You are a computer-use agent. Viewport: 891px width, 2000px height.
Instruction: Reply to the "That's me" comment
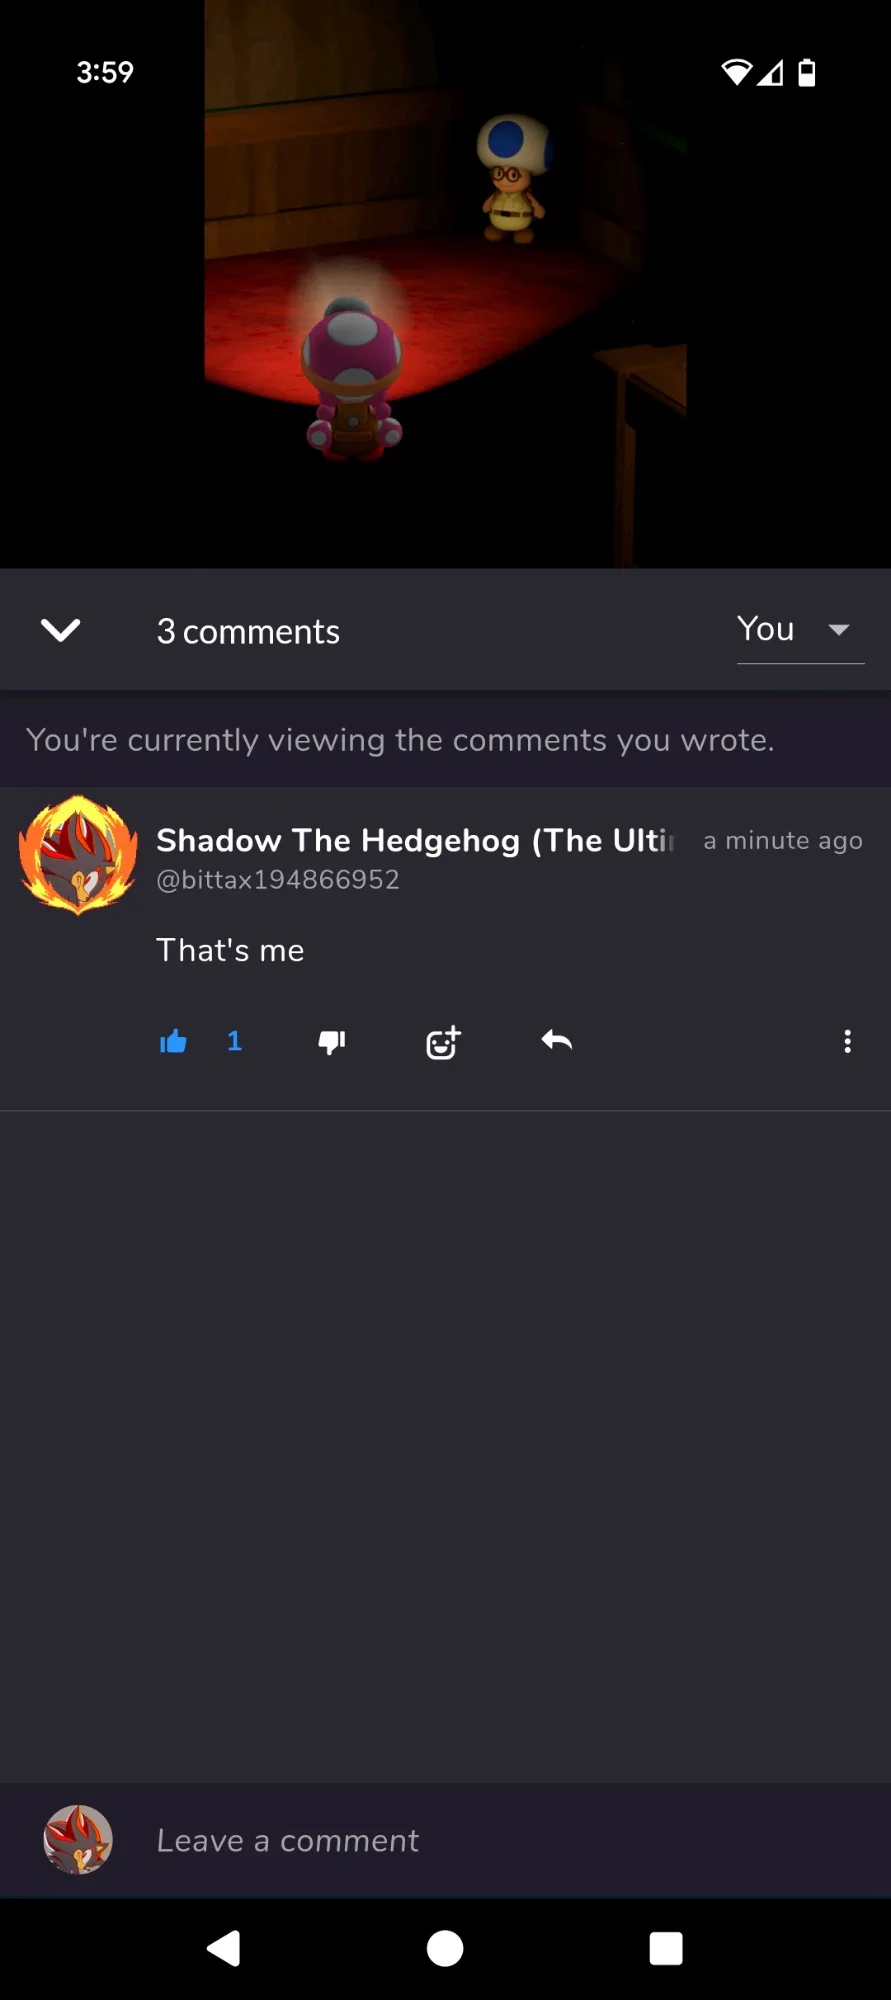557,1041
